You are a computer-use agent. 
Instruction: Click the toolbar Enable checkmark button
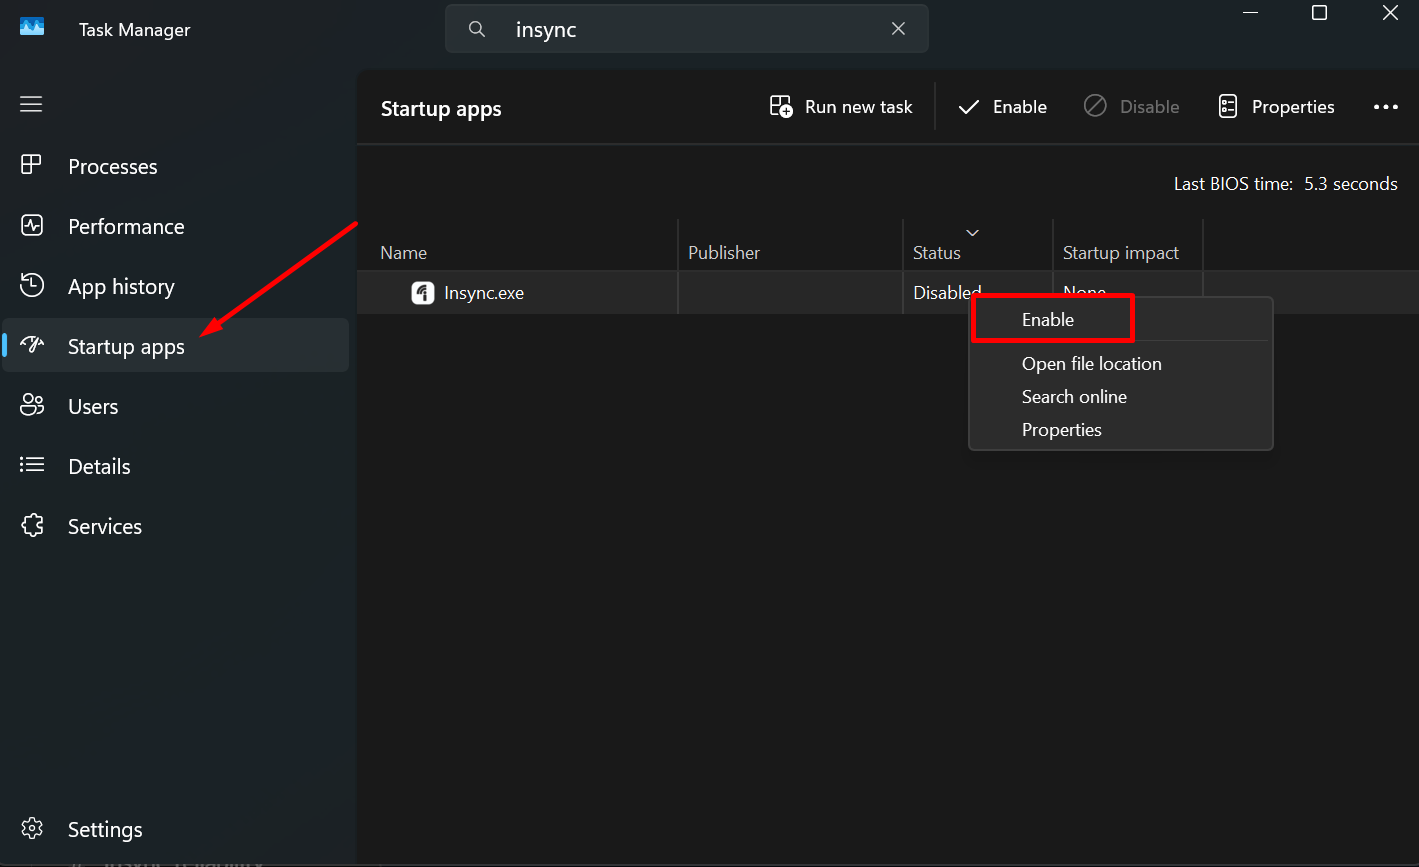[x=1002, y=107]
